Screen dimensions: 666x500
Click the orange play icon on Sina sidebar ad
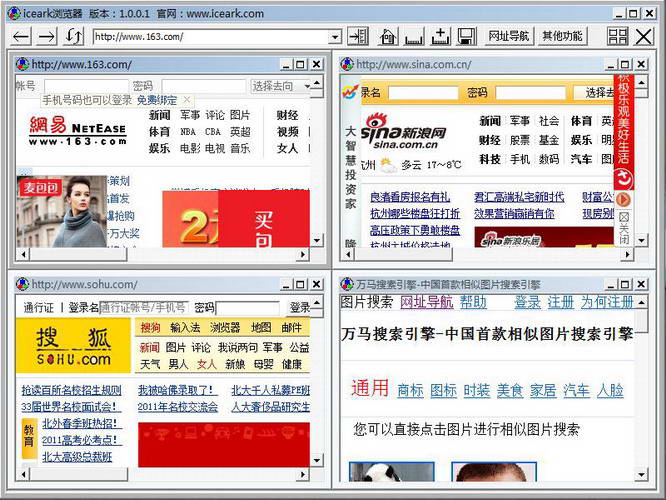[x=623, y=199]
